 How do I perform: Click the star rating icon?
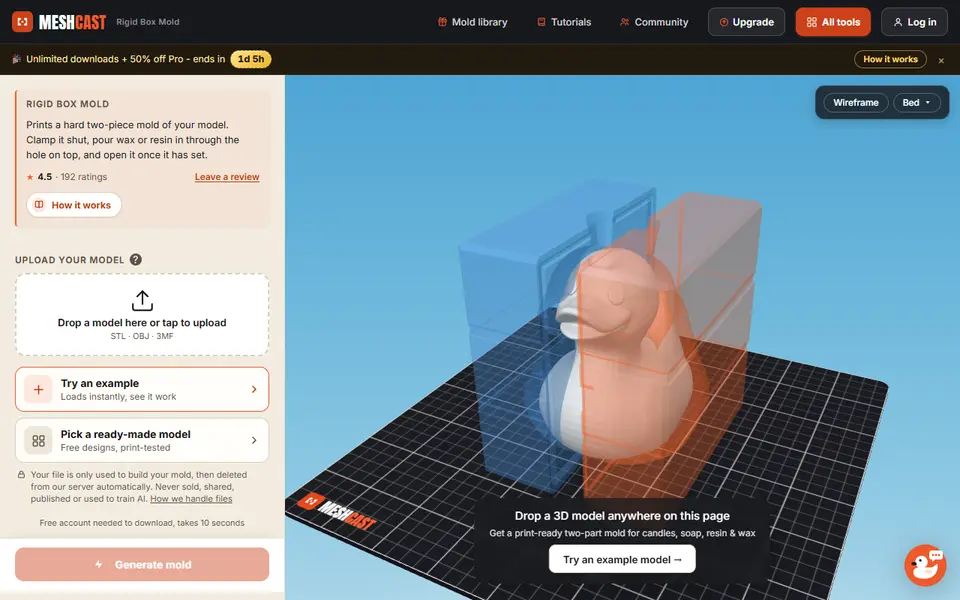tap(29, 177)
